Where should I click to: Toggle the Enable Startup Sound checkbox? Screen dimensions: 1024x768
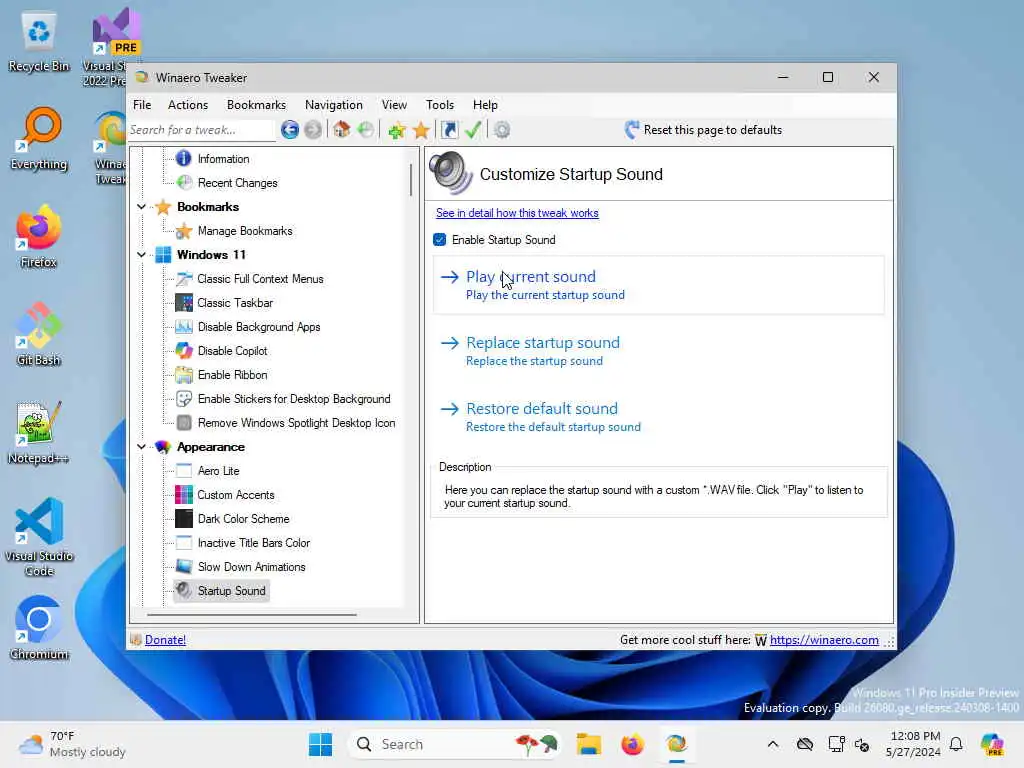click(440, 240)
